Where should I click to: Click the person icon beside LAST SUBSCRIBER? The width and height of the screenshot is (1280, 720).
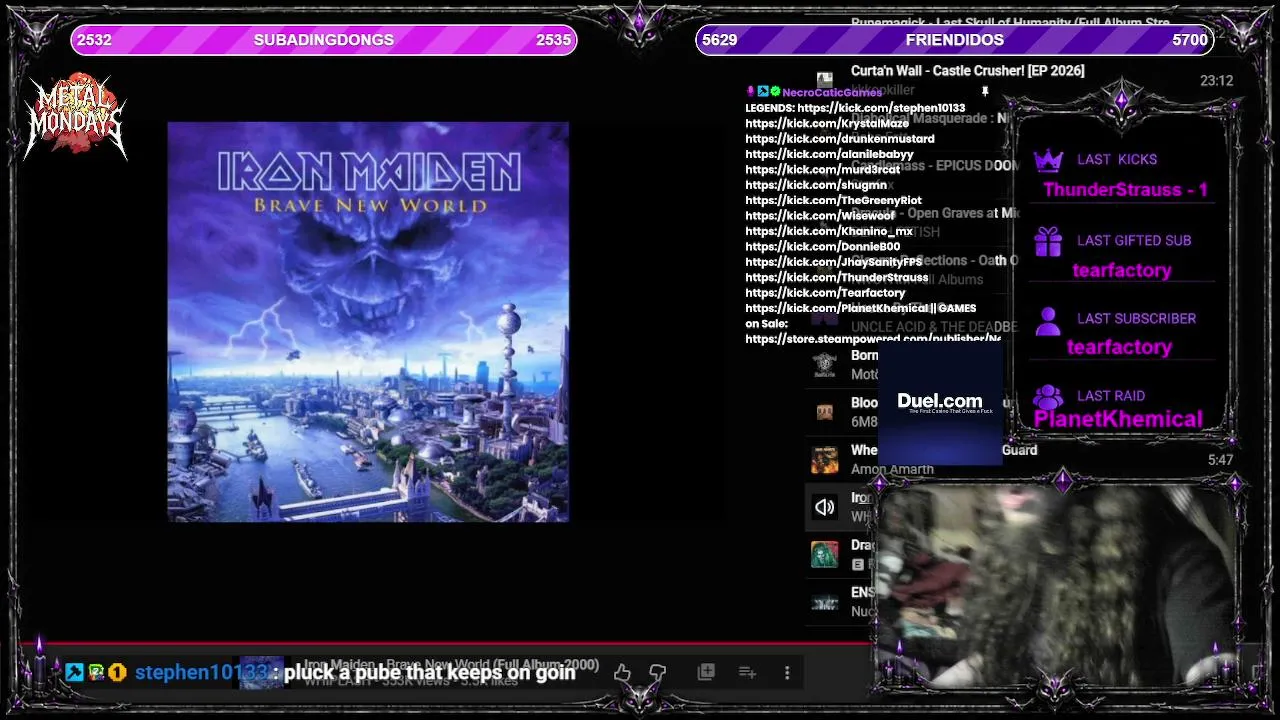(x=1048, y=320)
